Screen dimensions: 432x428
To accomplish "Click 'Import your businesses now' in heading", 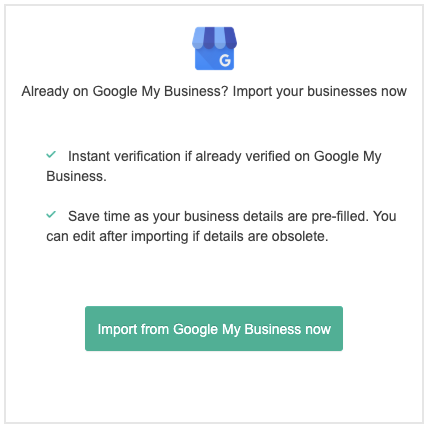I will (x=320, y=91).
